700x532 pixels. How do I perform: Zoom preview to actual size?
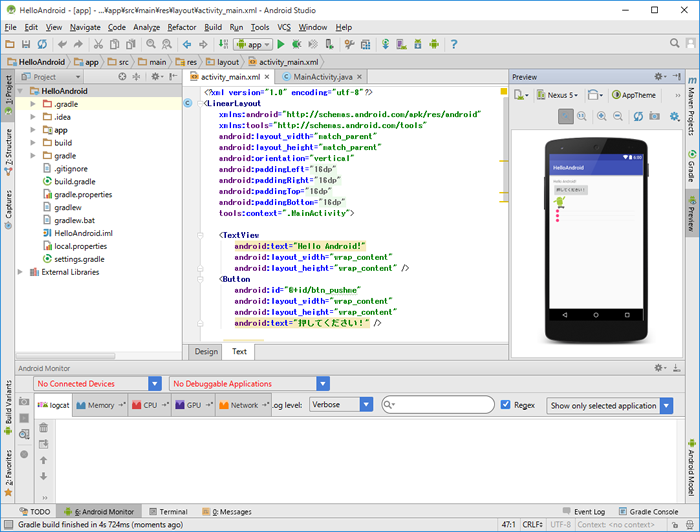point(582,116)
